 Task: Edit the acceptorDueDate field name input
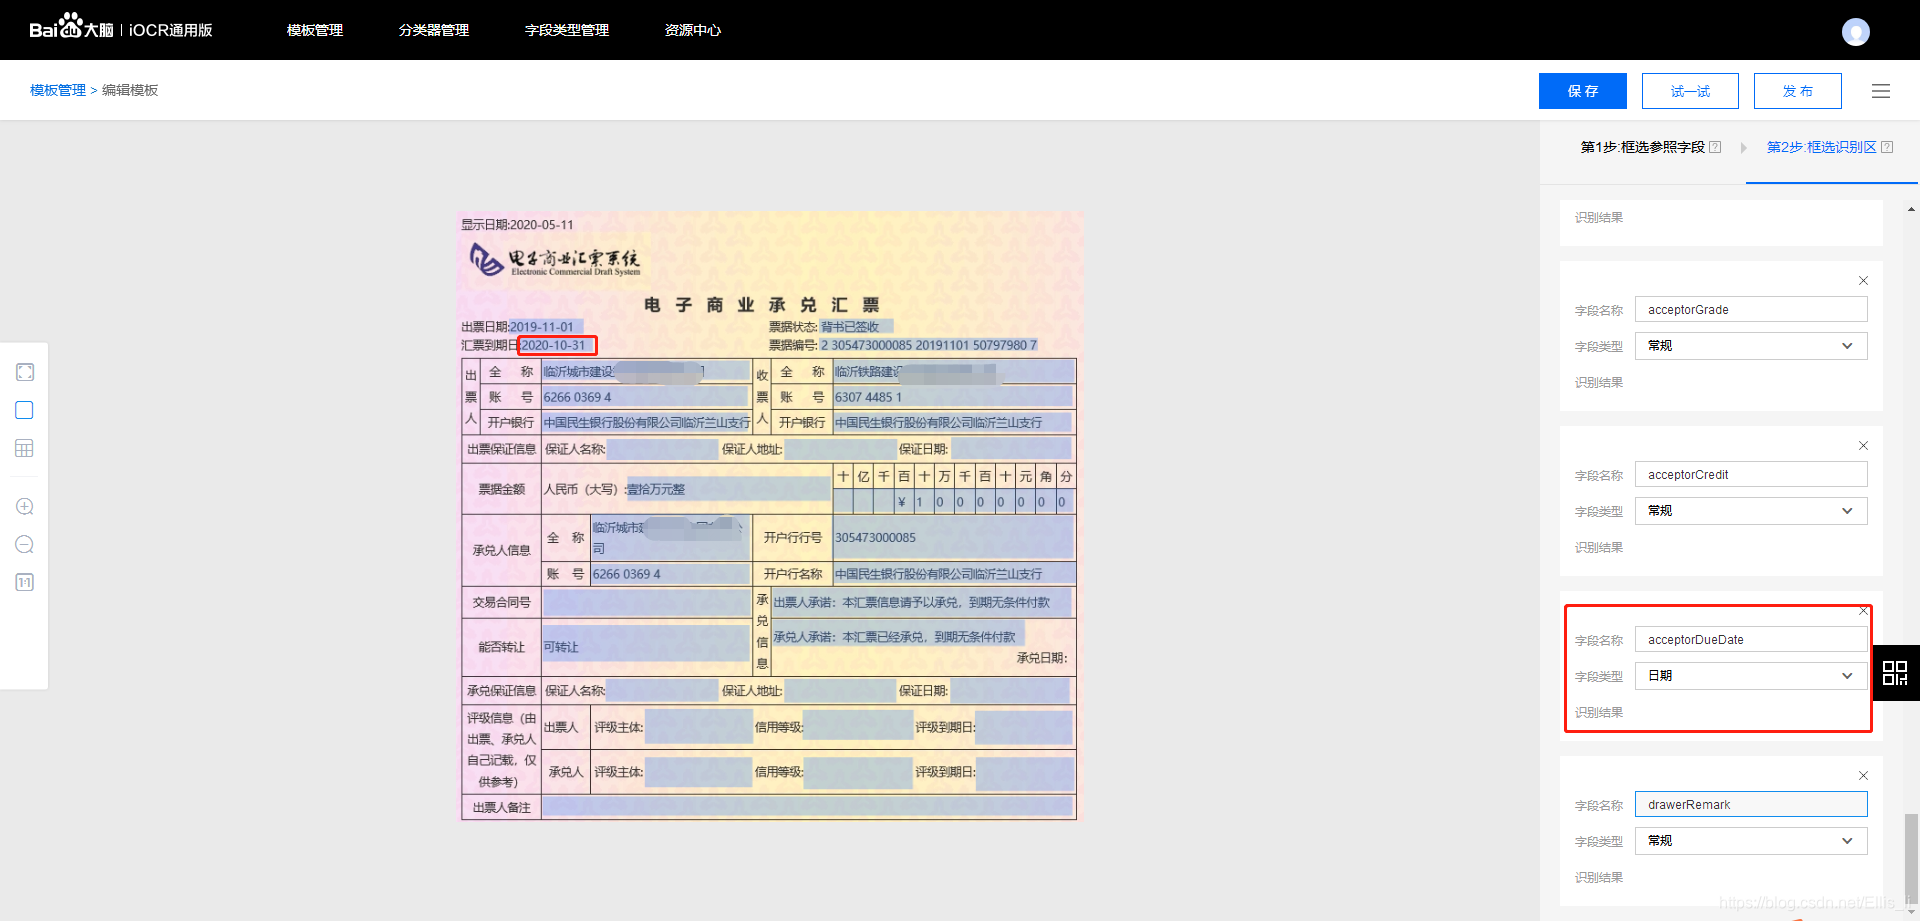1751,640
